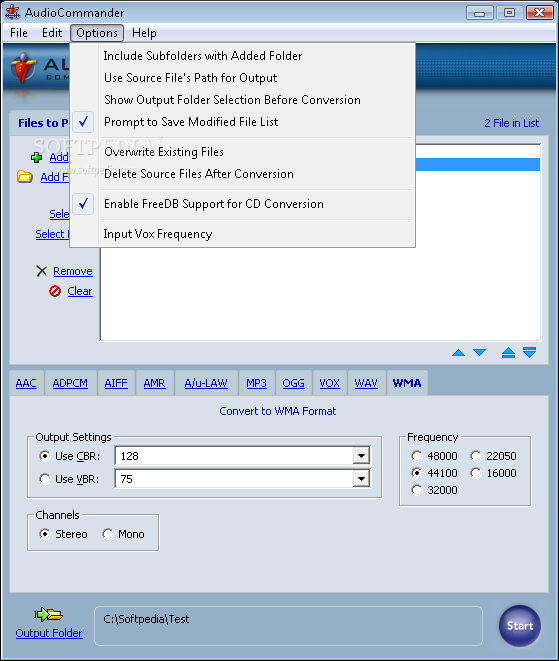The image size is (559, 661).
Task: Close the Options menu
Action: click(97, 33)
